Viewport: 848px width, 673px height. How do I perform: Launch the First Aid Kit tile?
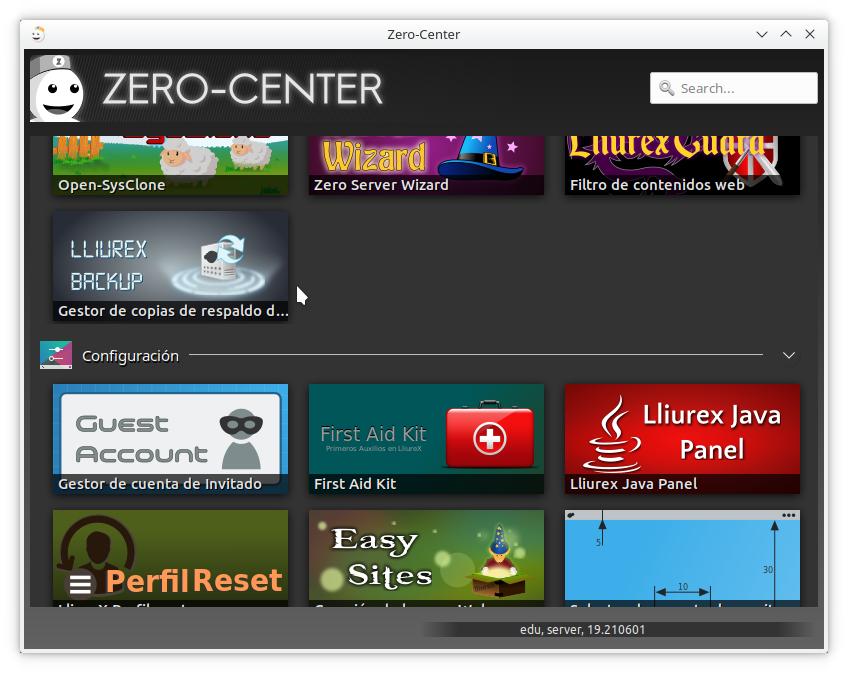point(426,439)
